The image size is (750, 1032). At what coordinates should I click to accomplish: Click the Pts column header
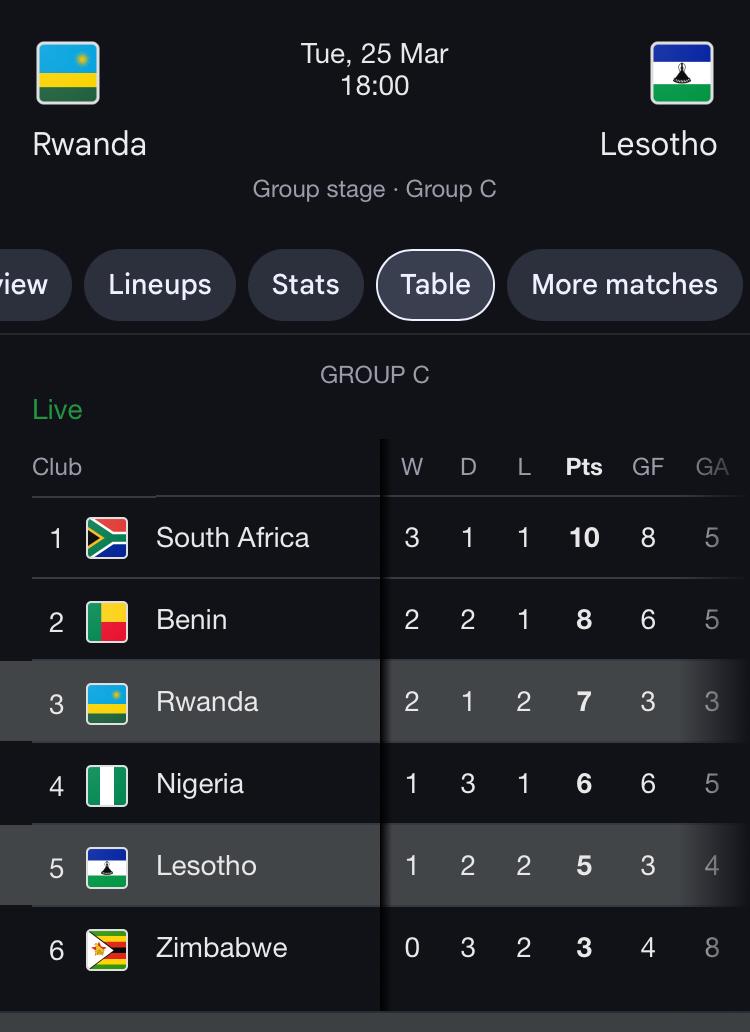pyautogui.click(x=584, y=467)
